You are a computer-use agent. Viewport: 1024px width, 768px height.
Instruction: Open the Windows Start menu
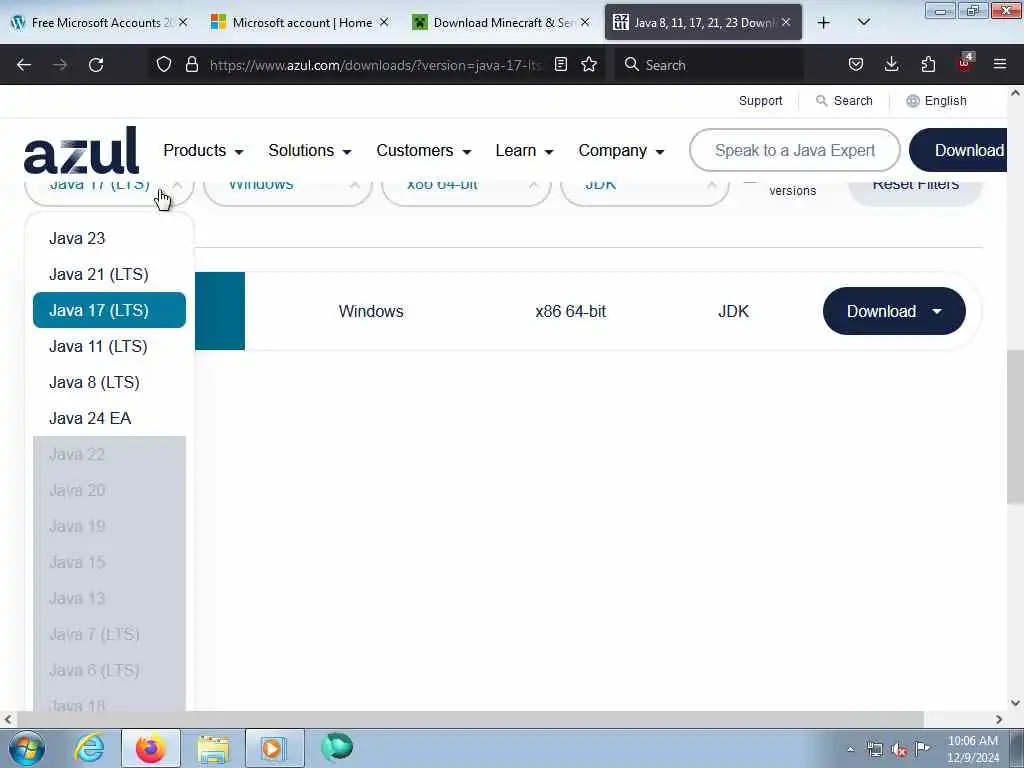click(27, 748)
